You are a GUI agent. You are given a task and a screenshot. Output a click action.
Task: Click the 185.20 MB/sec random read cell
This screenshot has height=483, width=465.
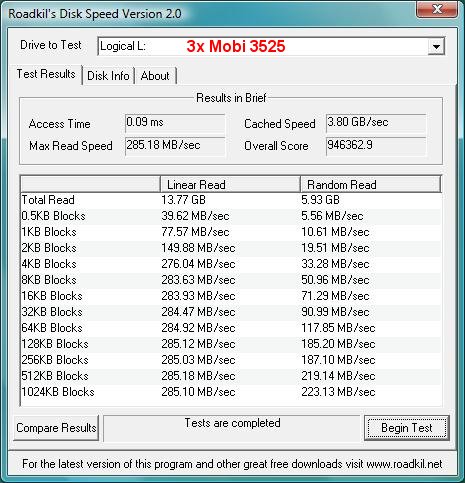coord(338,344)
